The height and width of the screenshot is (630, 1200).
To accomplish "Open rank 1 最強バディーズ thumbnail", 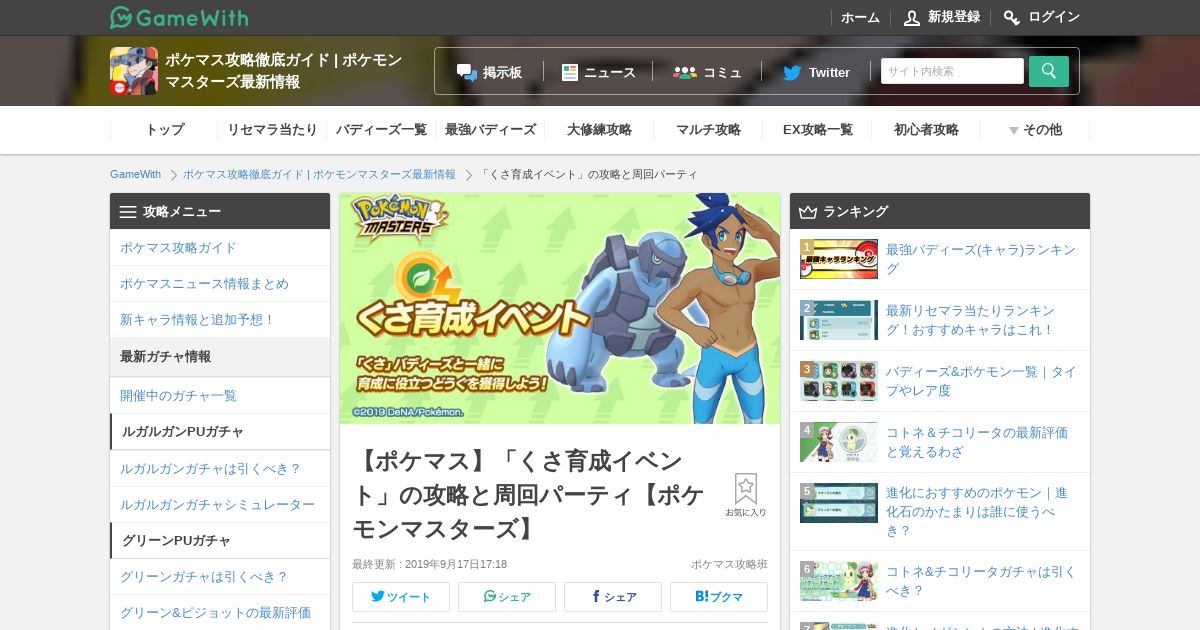I will tap(839, 259).
